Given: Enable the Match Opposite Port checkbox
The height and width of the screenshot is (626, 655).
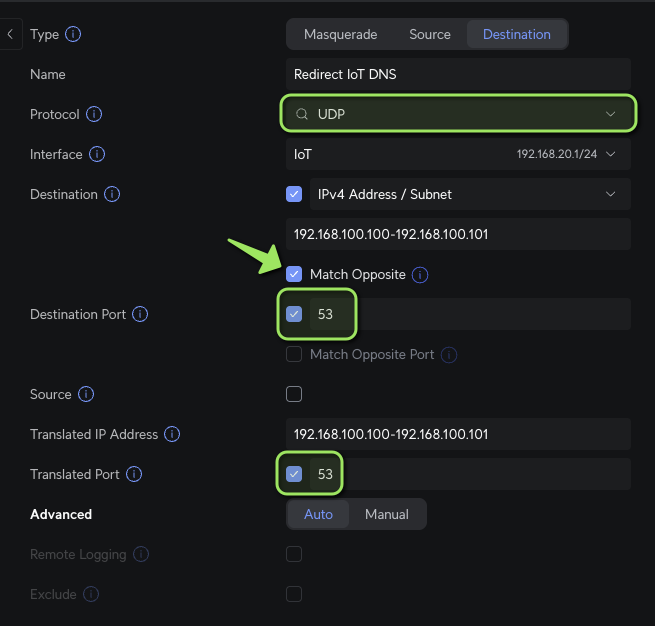Looking at the screenshot, I should pyautogui.click(x=294, y=354).
